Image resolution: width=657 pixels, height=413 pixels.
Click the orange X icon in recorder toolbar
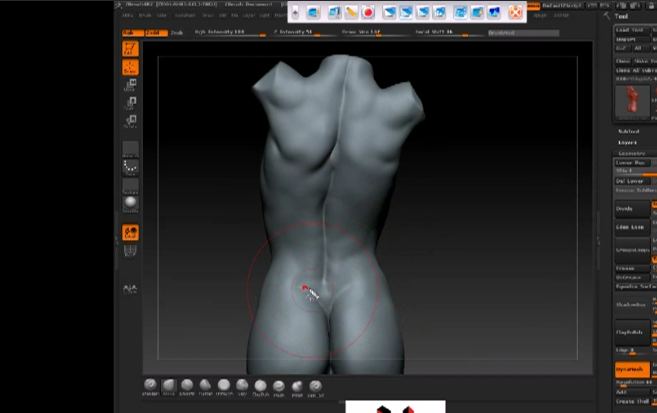pos(515,12)
